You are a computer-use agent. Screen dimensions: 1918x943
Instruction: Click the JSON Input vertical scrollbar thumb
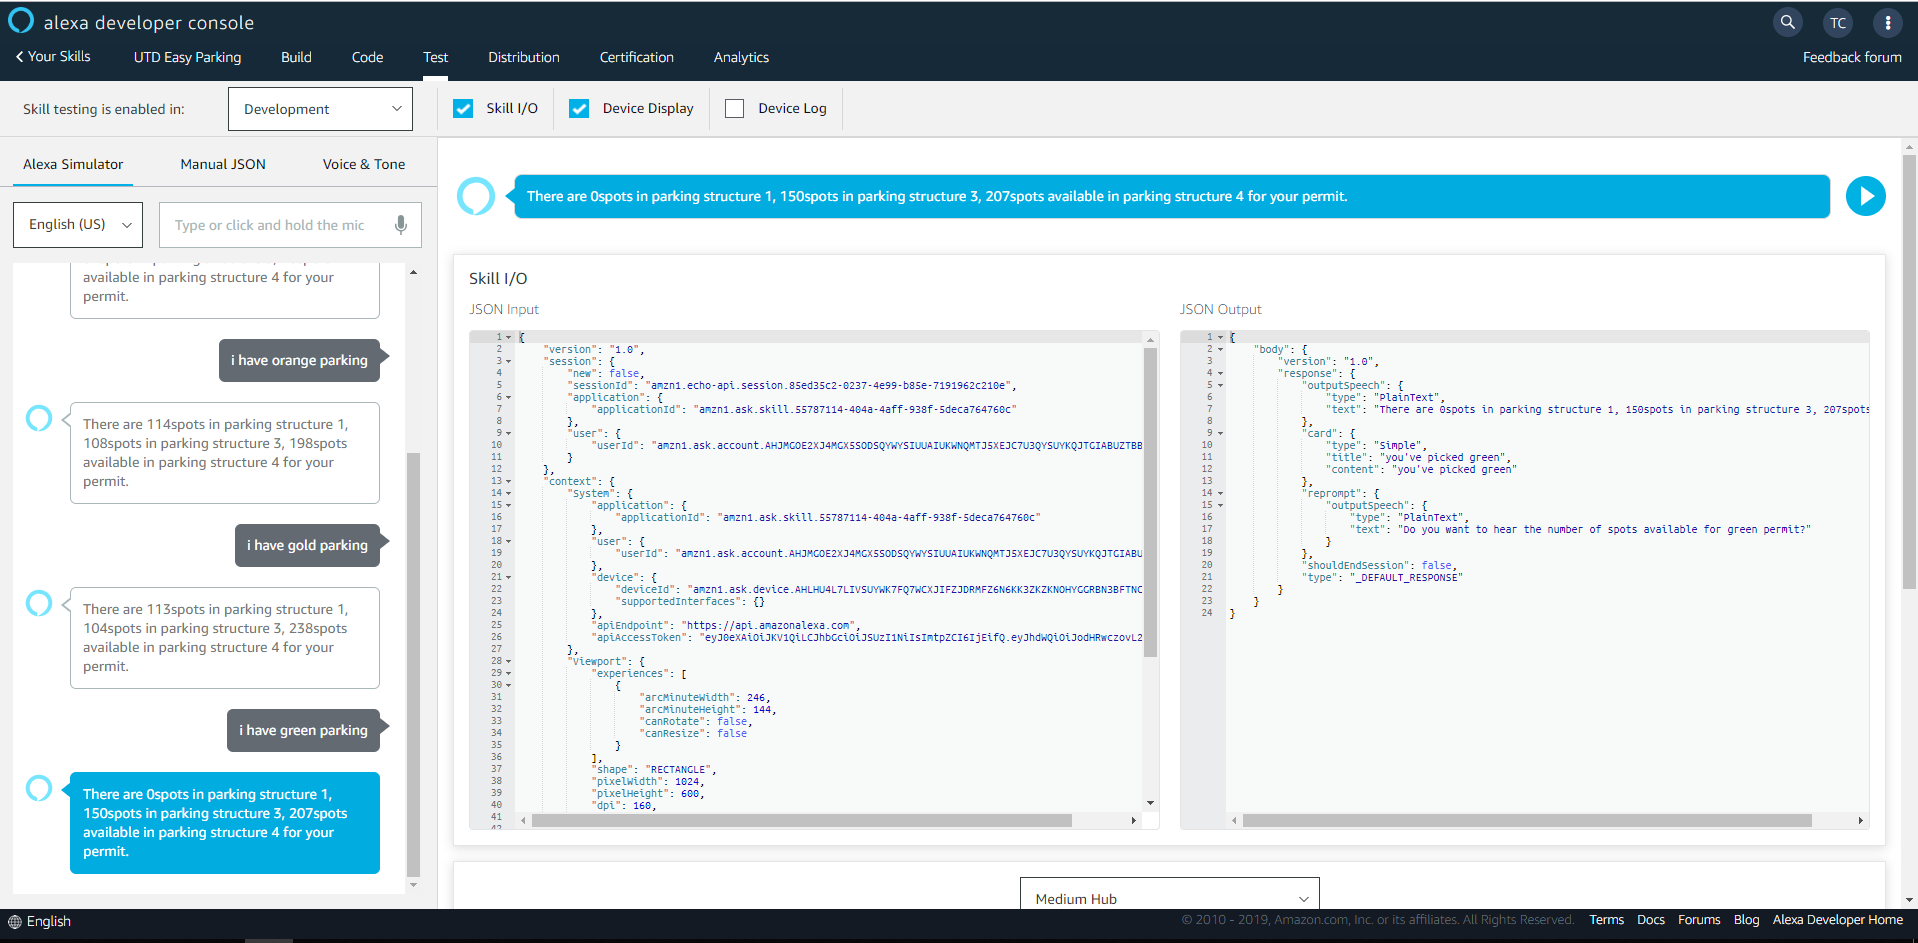1150,502
